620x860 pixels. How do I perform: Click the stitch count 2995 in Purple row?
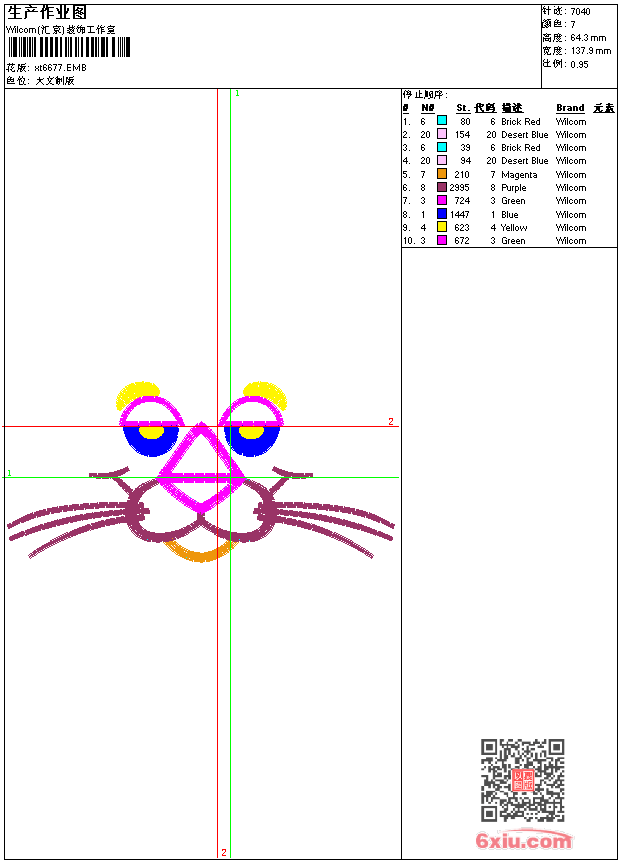click(459, 188)
